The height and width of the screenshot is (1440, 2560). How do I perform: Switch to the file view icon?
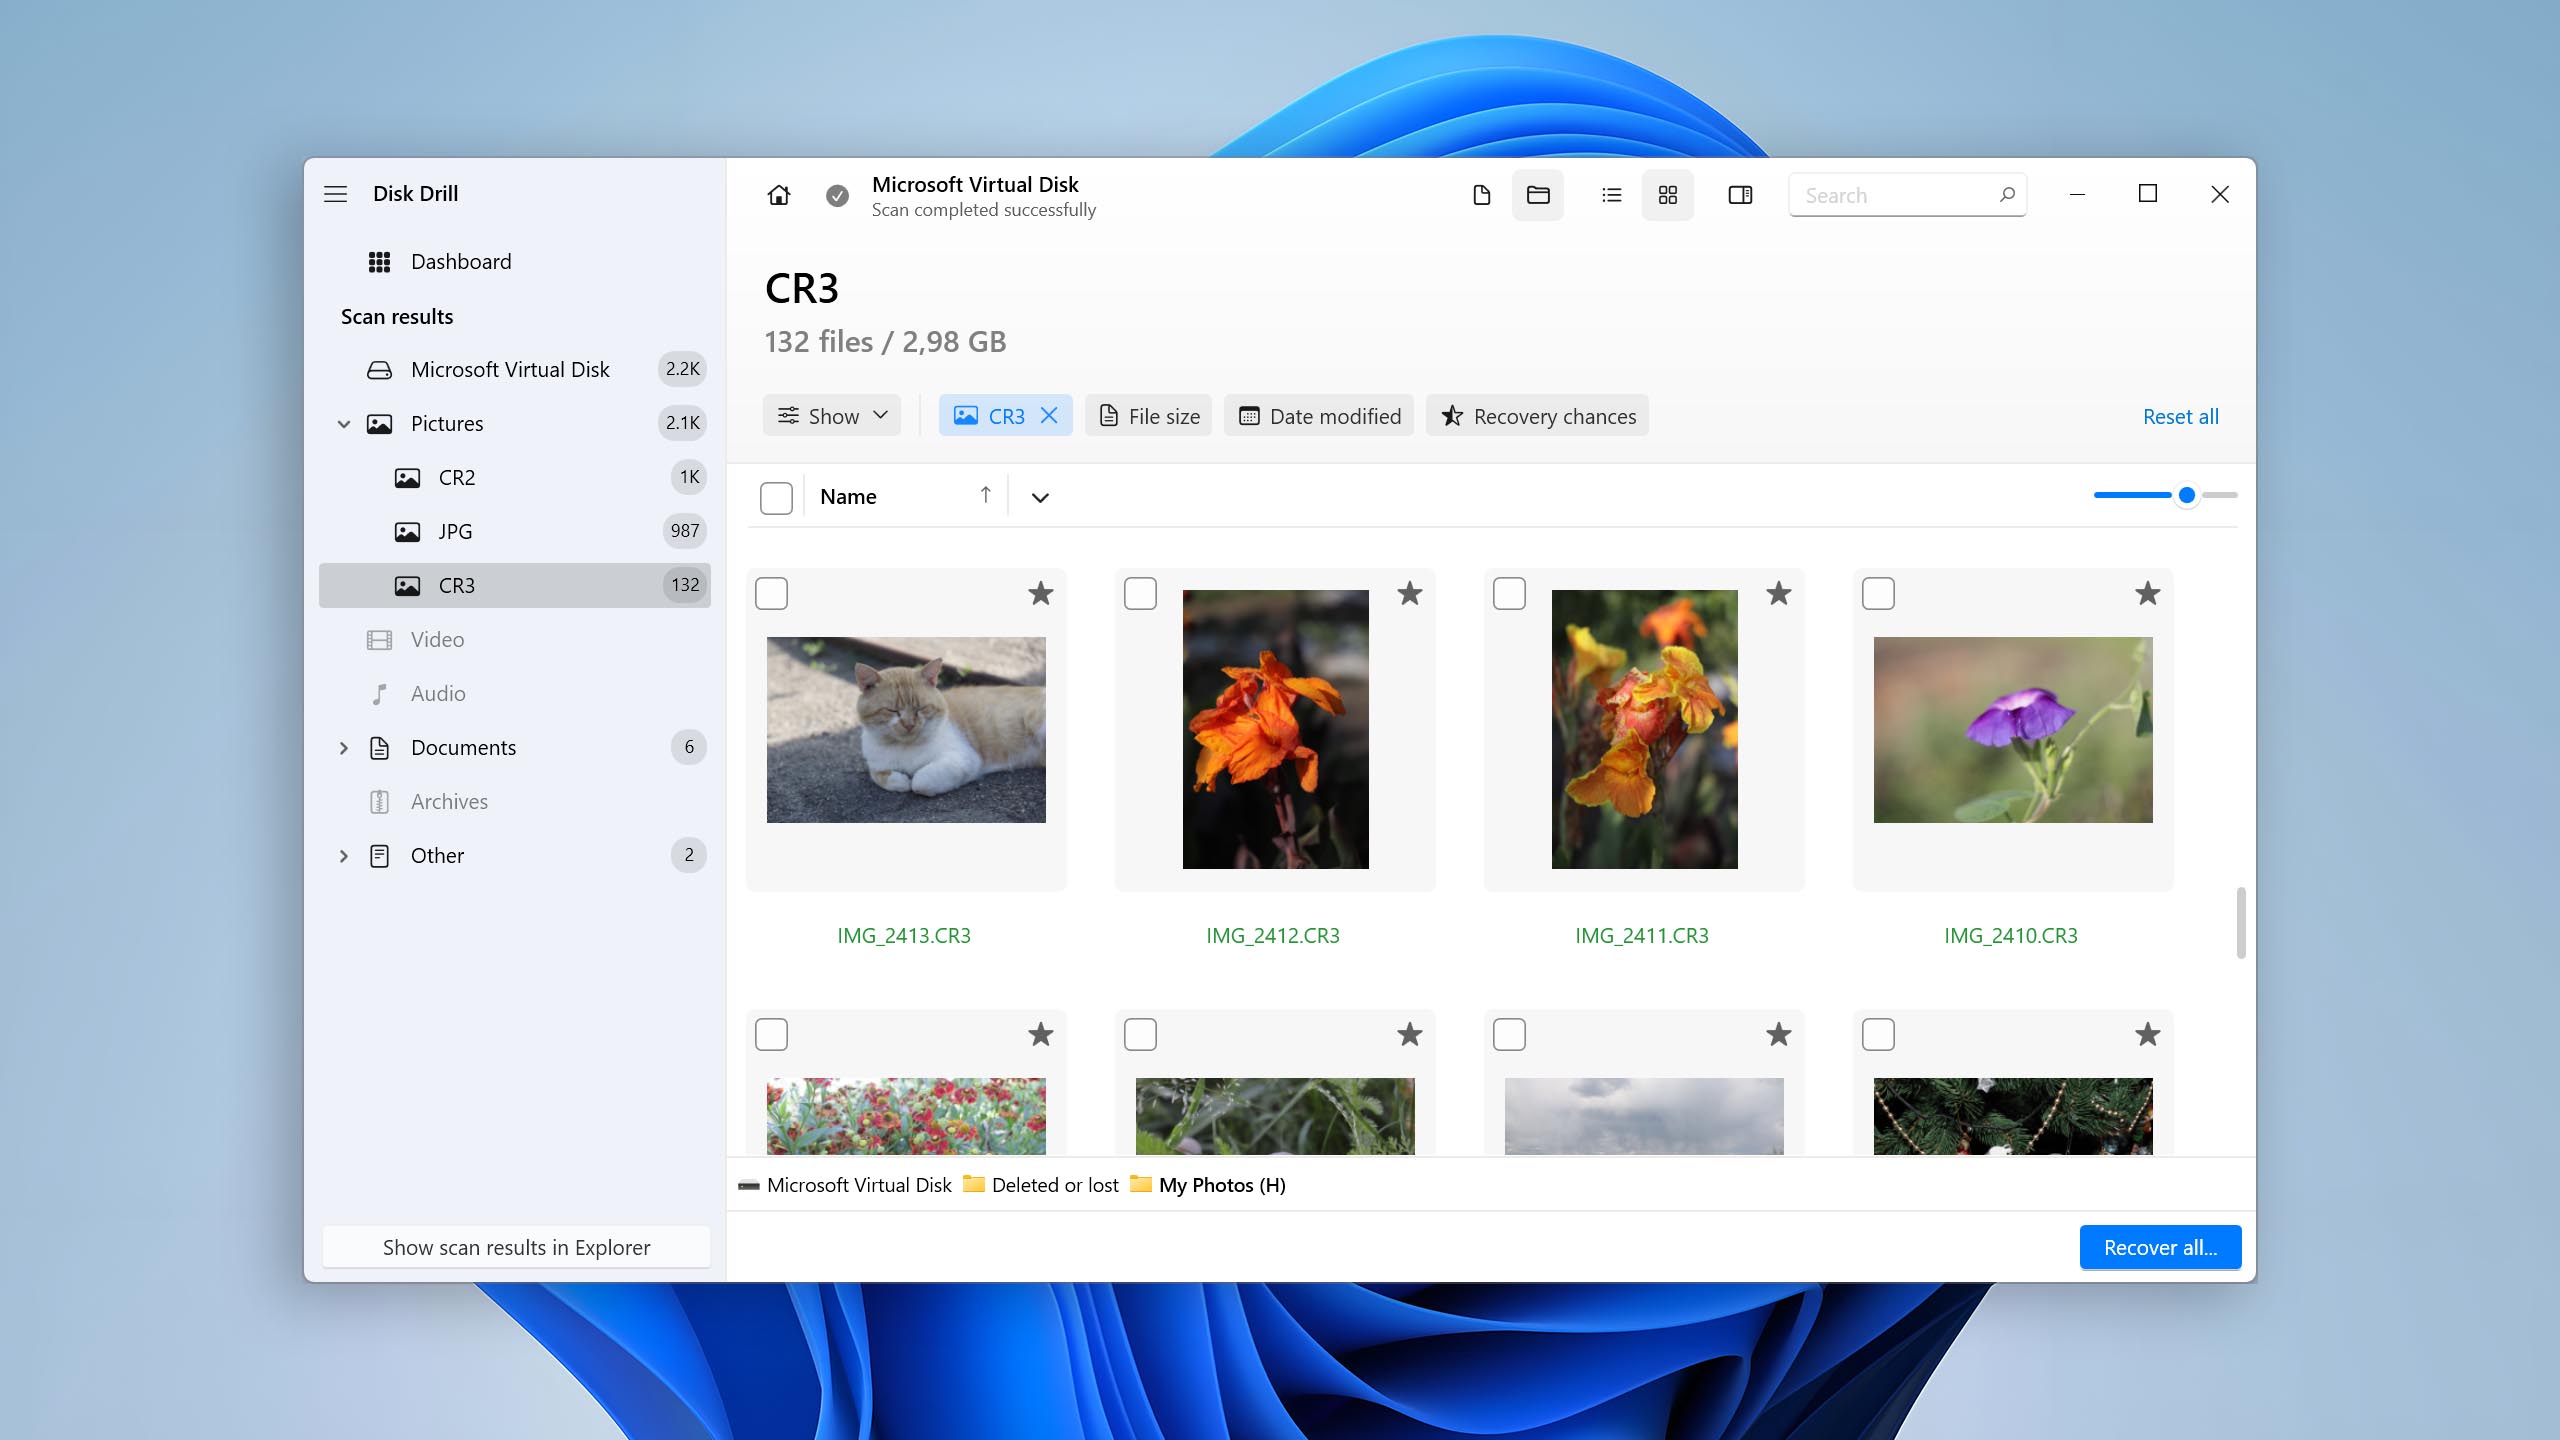1482,195
